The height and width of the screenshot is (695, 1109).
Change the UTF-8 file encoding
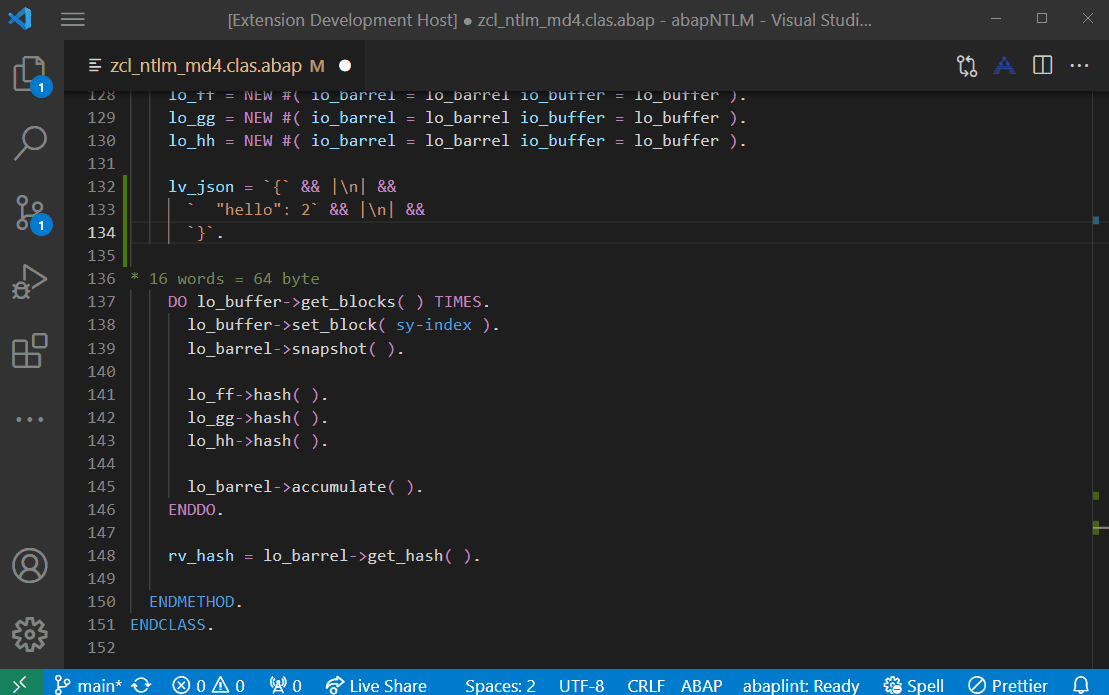(x=581, y=685)
